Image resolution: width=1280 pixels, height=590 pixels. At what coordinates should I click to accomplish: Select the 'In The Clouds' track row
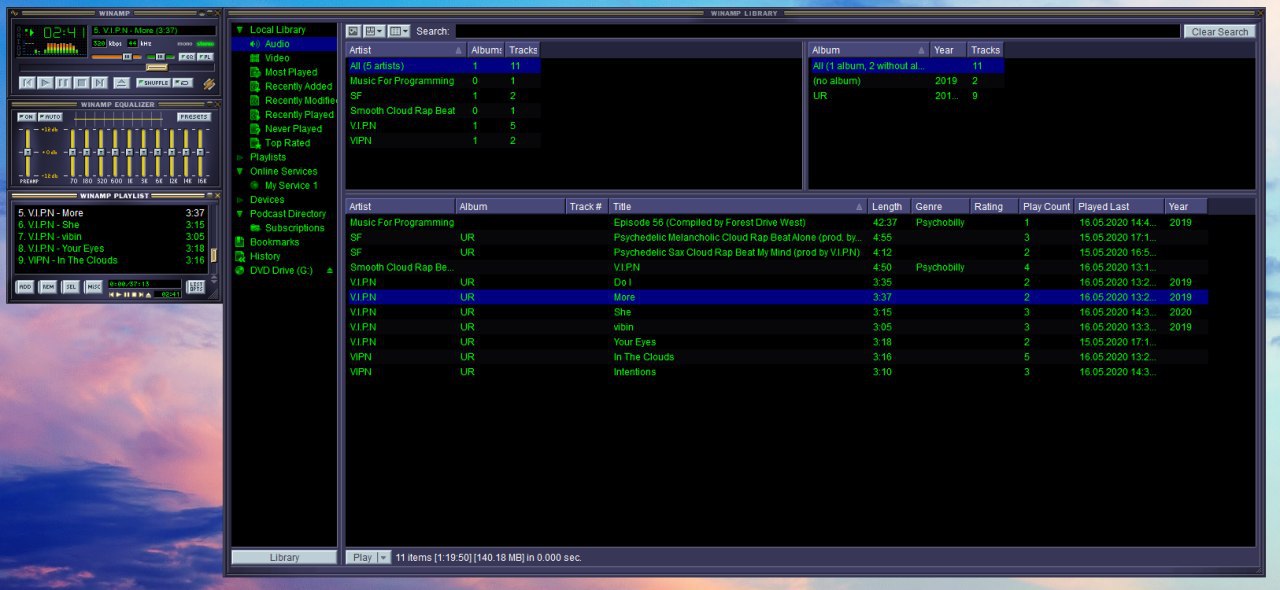(776, 357)
